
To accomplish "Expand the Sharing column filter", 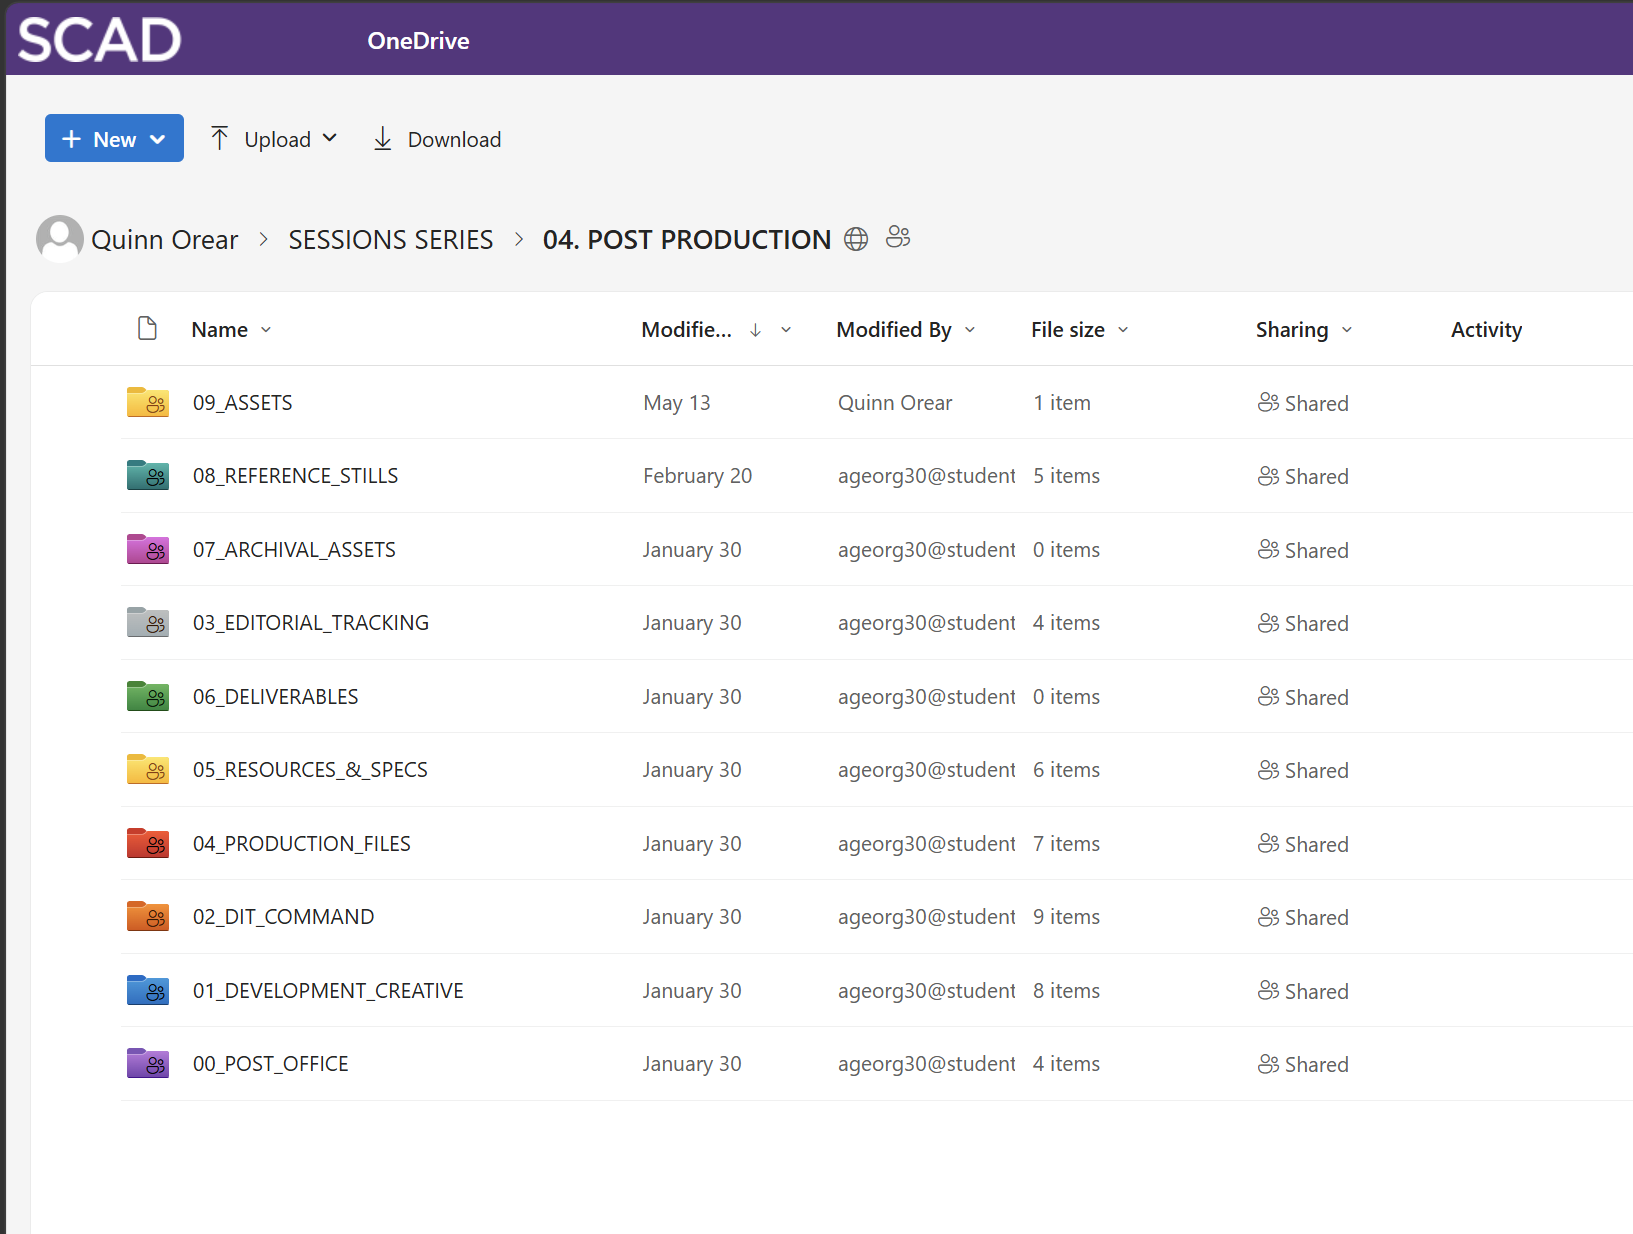I will [1347, 330].
